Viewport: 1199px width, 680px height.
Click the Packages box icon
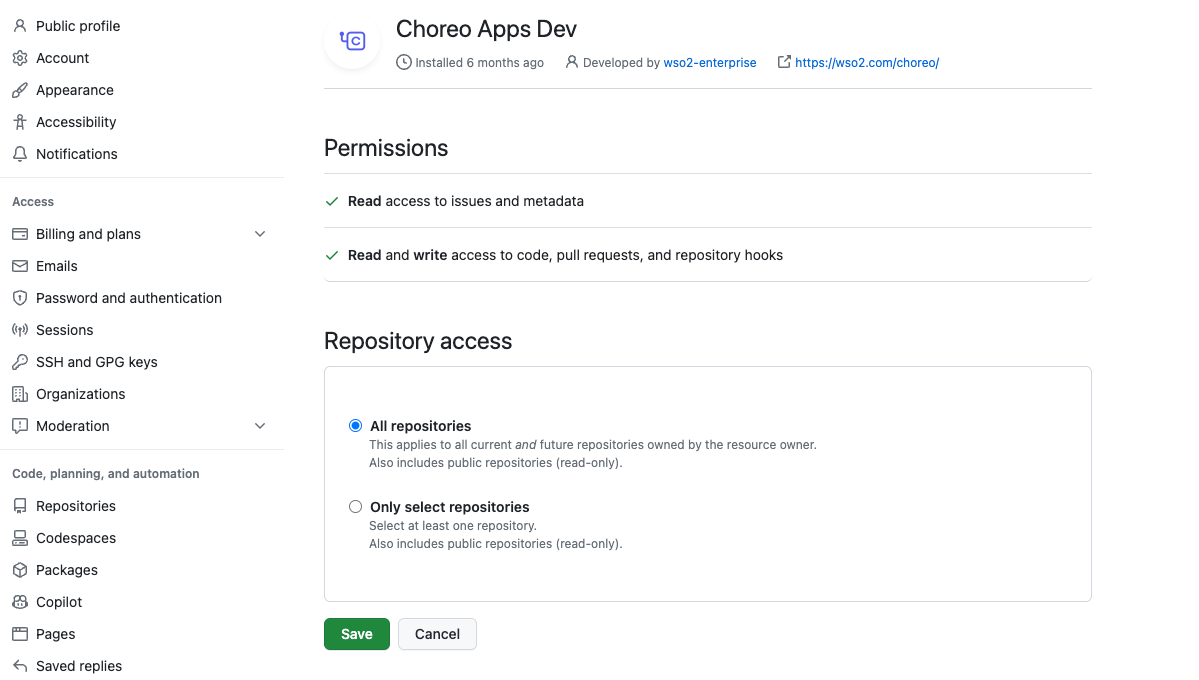[20, 570]
